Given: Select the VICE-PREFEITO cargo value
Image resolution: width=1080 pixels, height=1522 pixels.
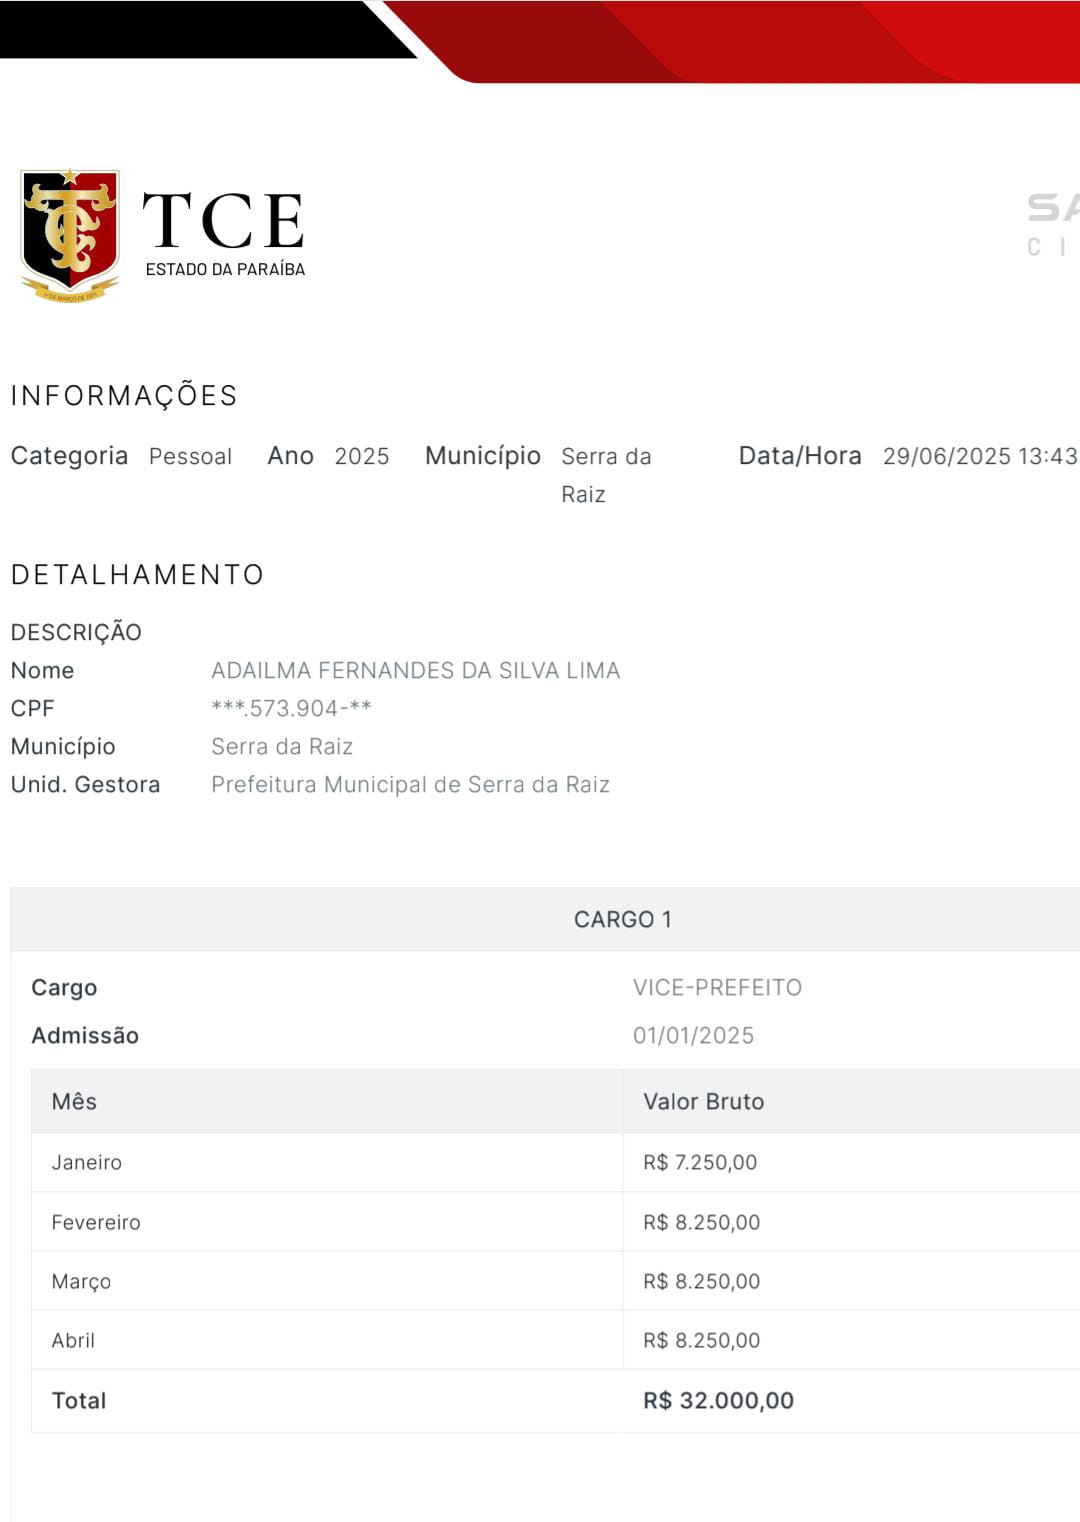Looking at the screenshot, I should point(717,987).
